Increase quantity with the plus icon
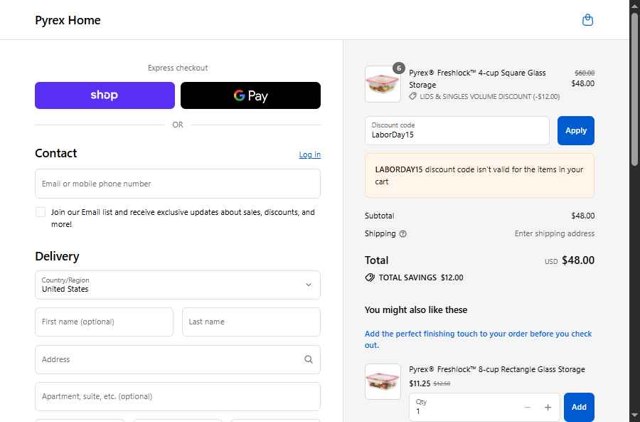 click(x=548, y=407)
